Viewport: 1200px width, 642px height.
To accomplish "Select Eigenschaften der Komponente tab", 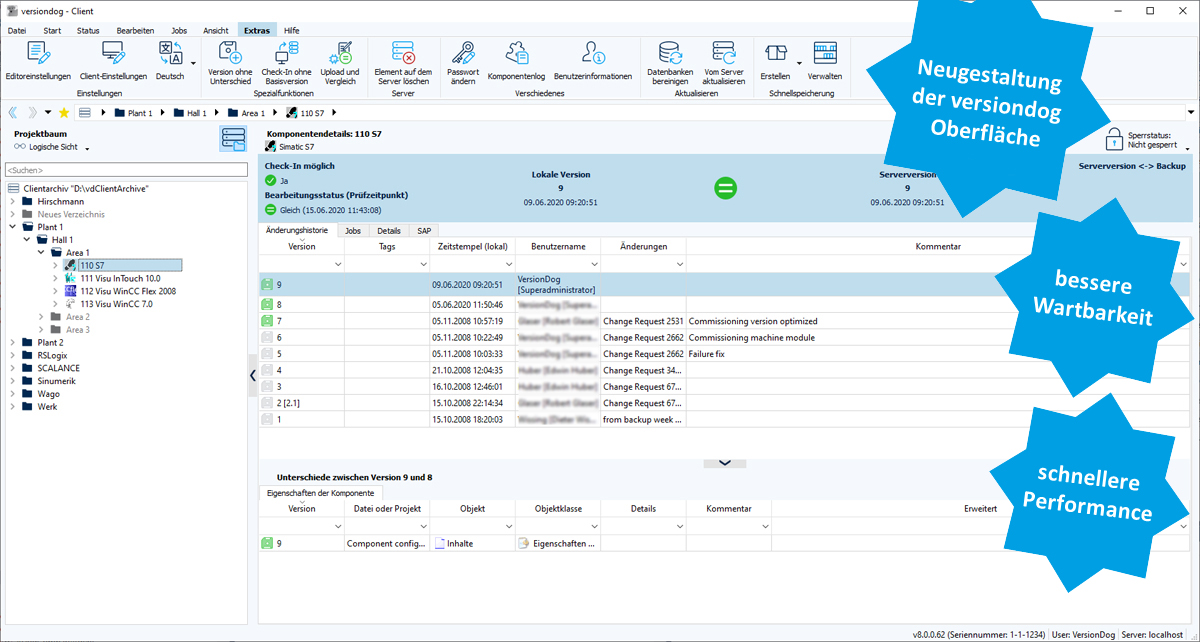I will point(320,493).
